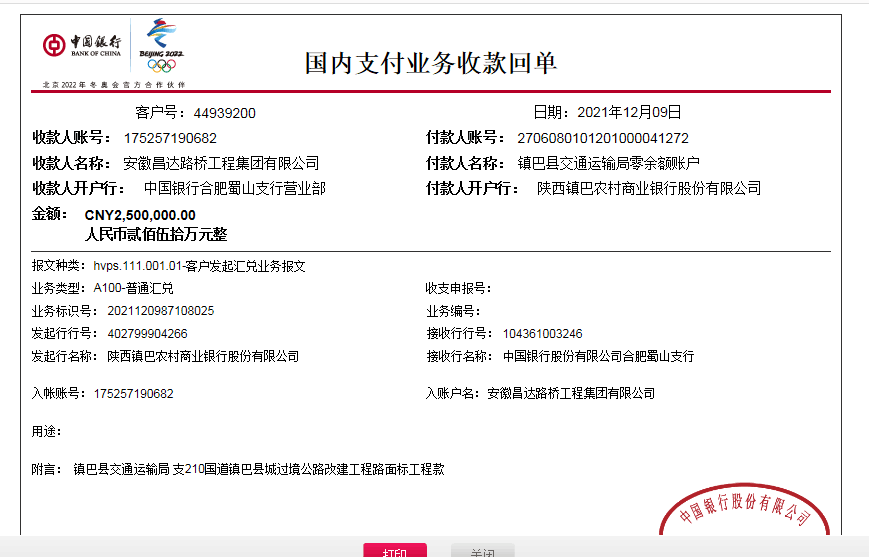Click receiving bank number 104361003246
Image resolution: width=869 pixels, height=557 pixels.
coord(542,333)
